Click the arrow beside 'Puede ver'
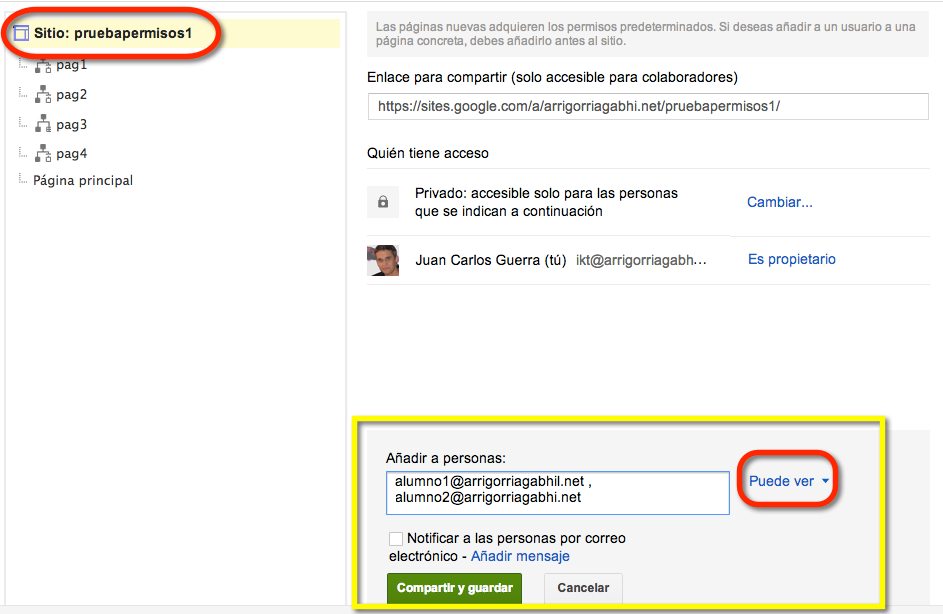The height and width of the screenshot is (614, 943). pyautogui.click(x=825, y=481)
